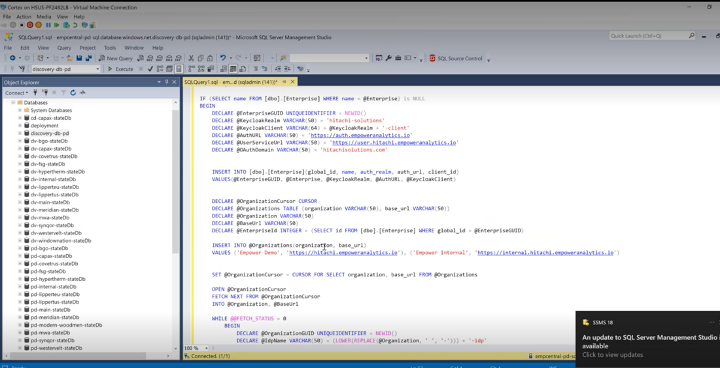Open the Query menu
Image resolution: width=720 pixels, height=368 pixels.
click(x=64, y=48)
